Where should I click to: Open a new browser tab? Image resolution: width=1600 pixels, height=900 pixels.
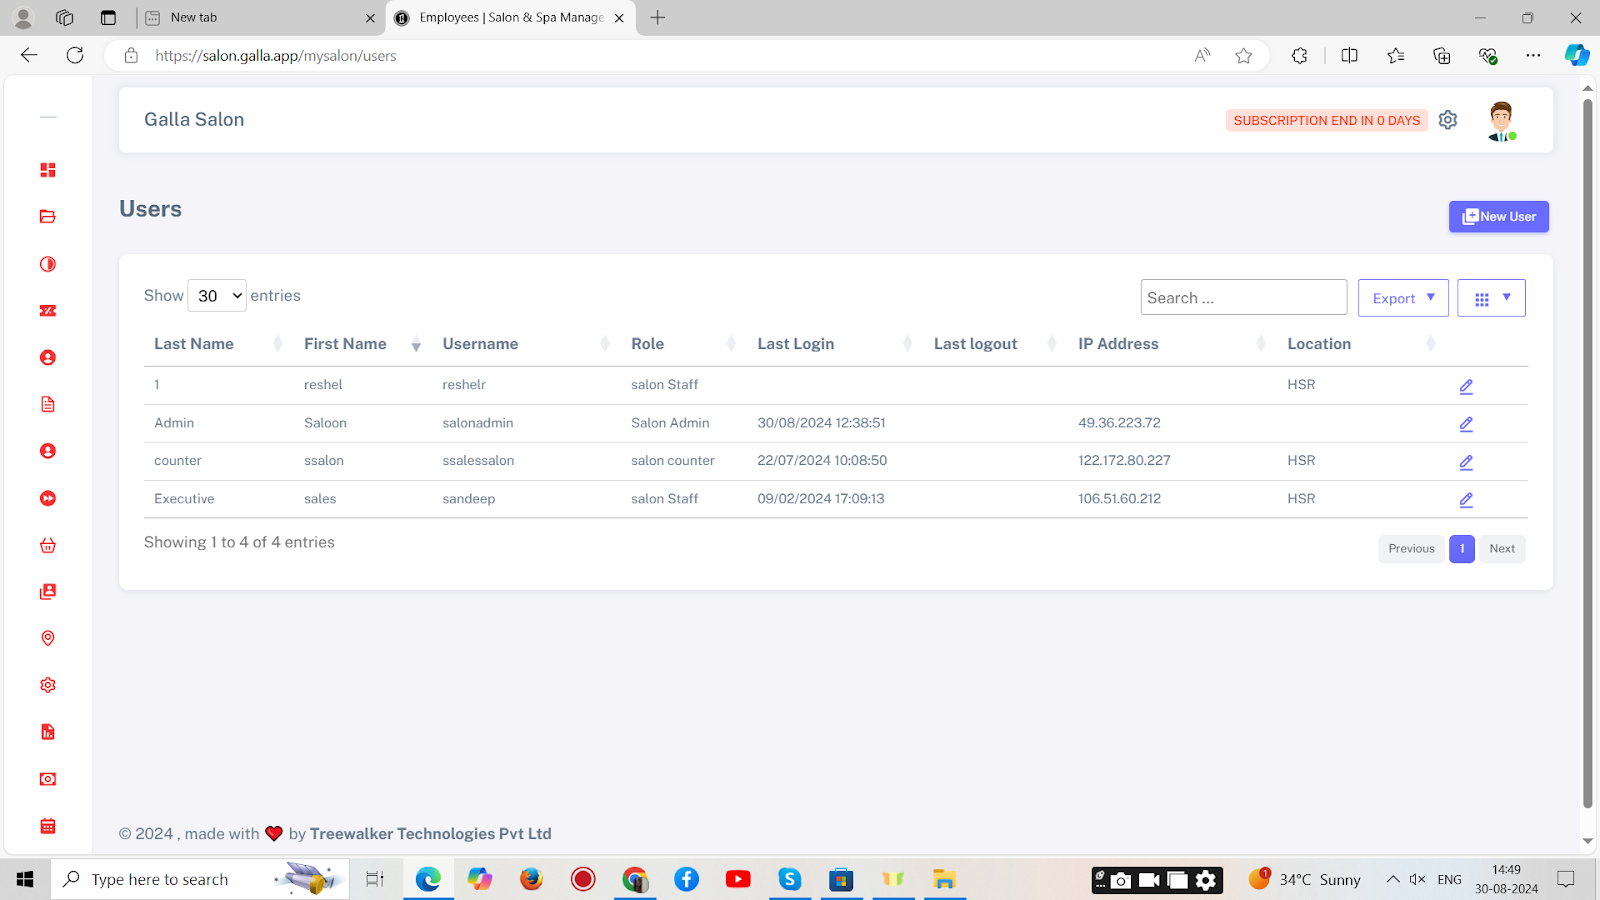click(658, 18)
